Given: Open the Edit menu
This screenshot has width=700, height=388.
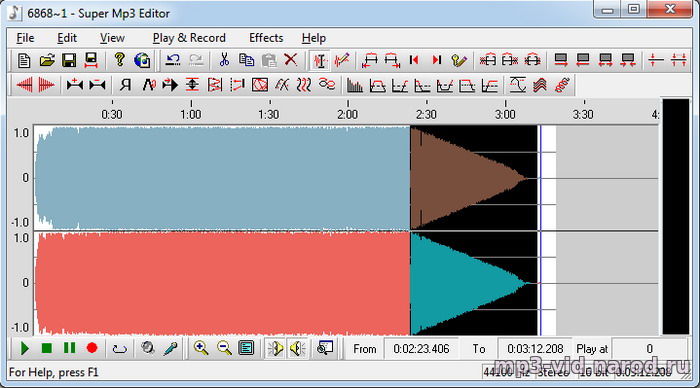Looking at the screenshot, I should (67, 38).
